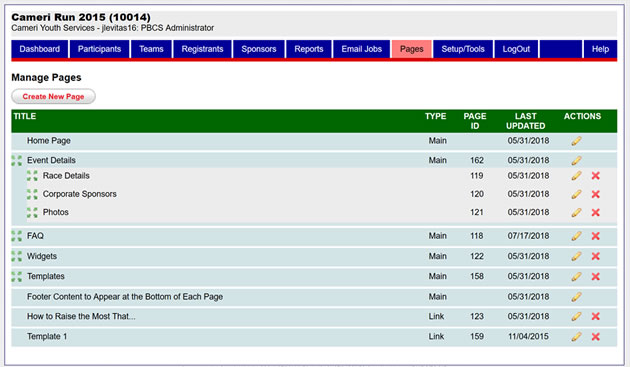Click the green move handle beside Event Details
Image resolution: width=630 pixels, height=367 pixels.
coord(16,160)
